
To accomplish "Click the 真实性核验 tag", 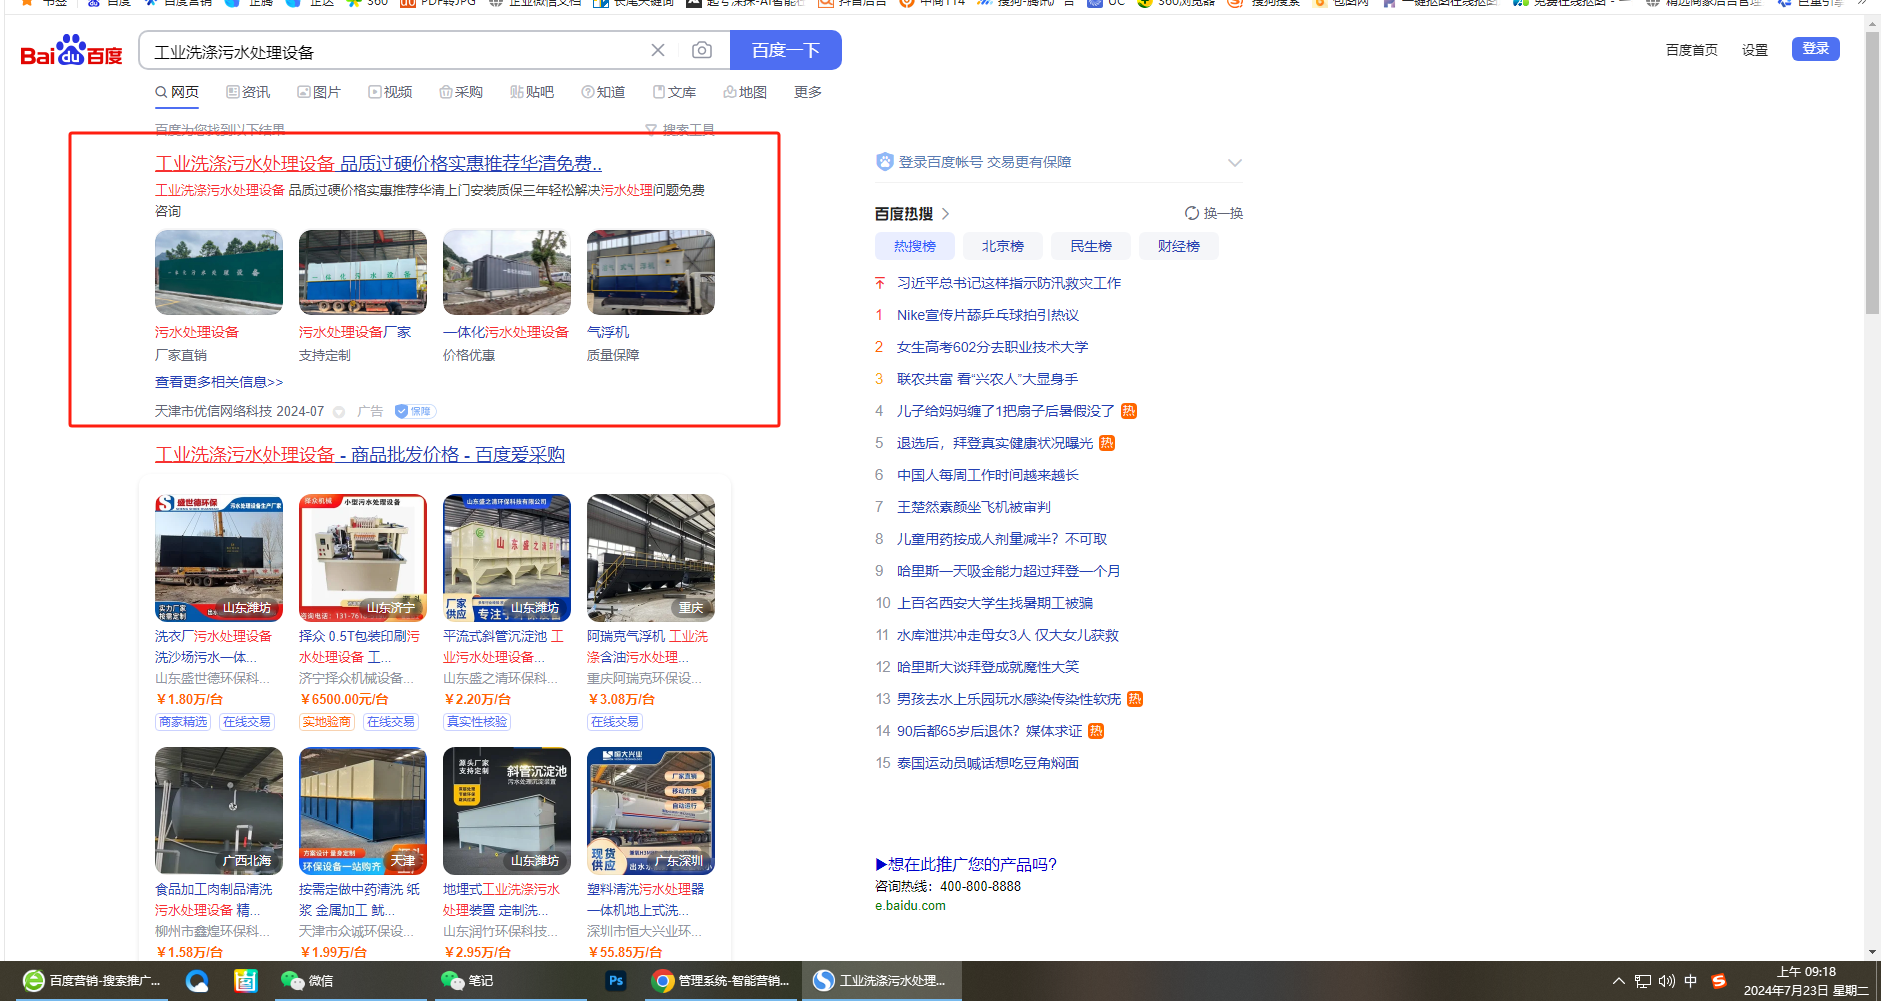I will coord(477,722).
